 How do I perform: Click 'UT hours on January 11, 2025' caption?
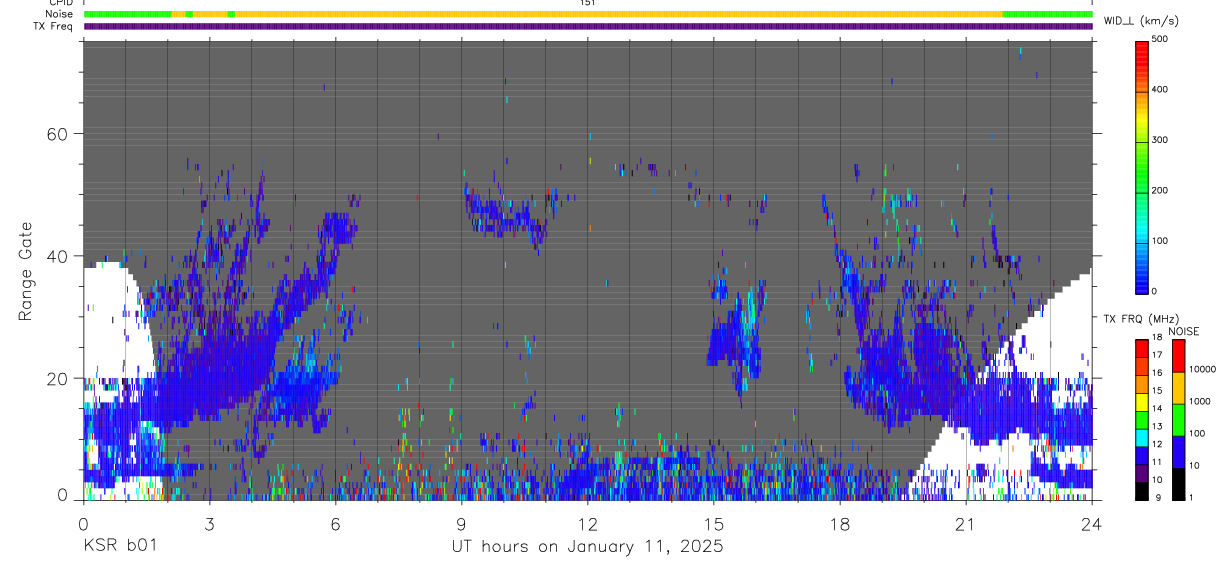(586, 547)
